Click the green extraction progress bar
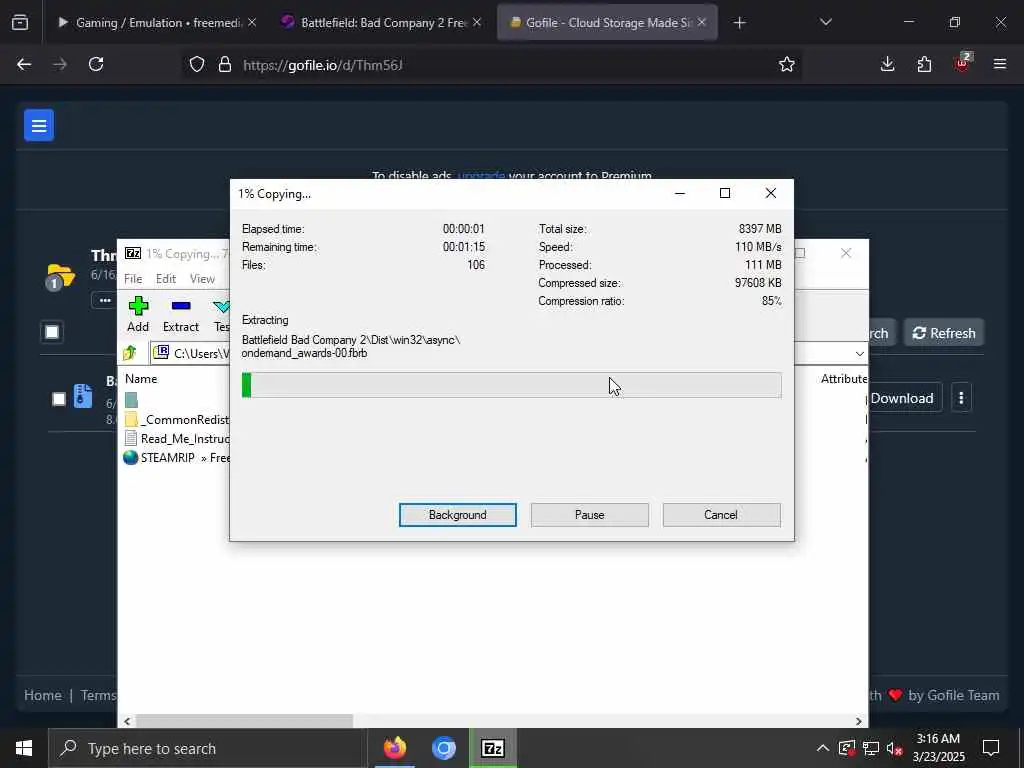 pyautogui.click(x=511, y=385)
